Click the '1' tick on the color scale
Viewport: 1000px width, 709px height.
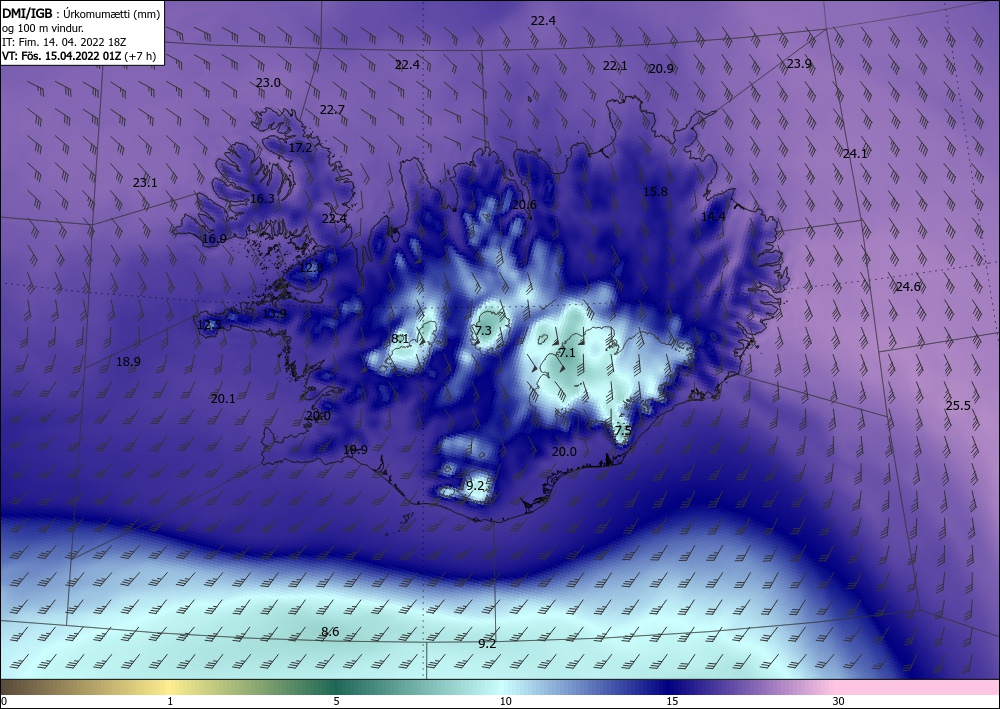coord(170,701)
